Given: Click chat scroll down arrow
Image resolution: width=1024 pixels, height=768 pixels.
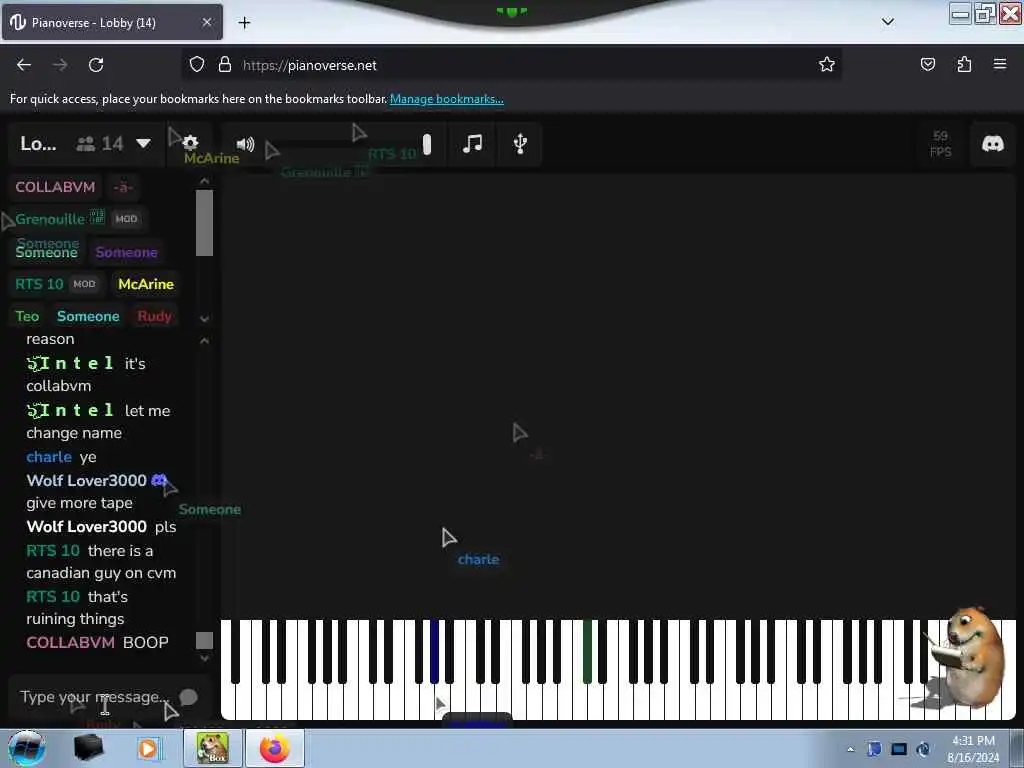Looking at the screenshot, I should (x=204, y=658).
